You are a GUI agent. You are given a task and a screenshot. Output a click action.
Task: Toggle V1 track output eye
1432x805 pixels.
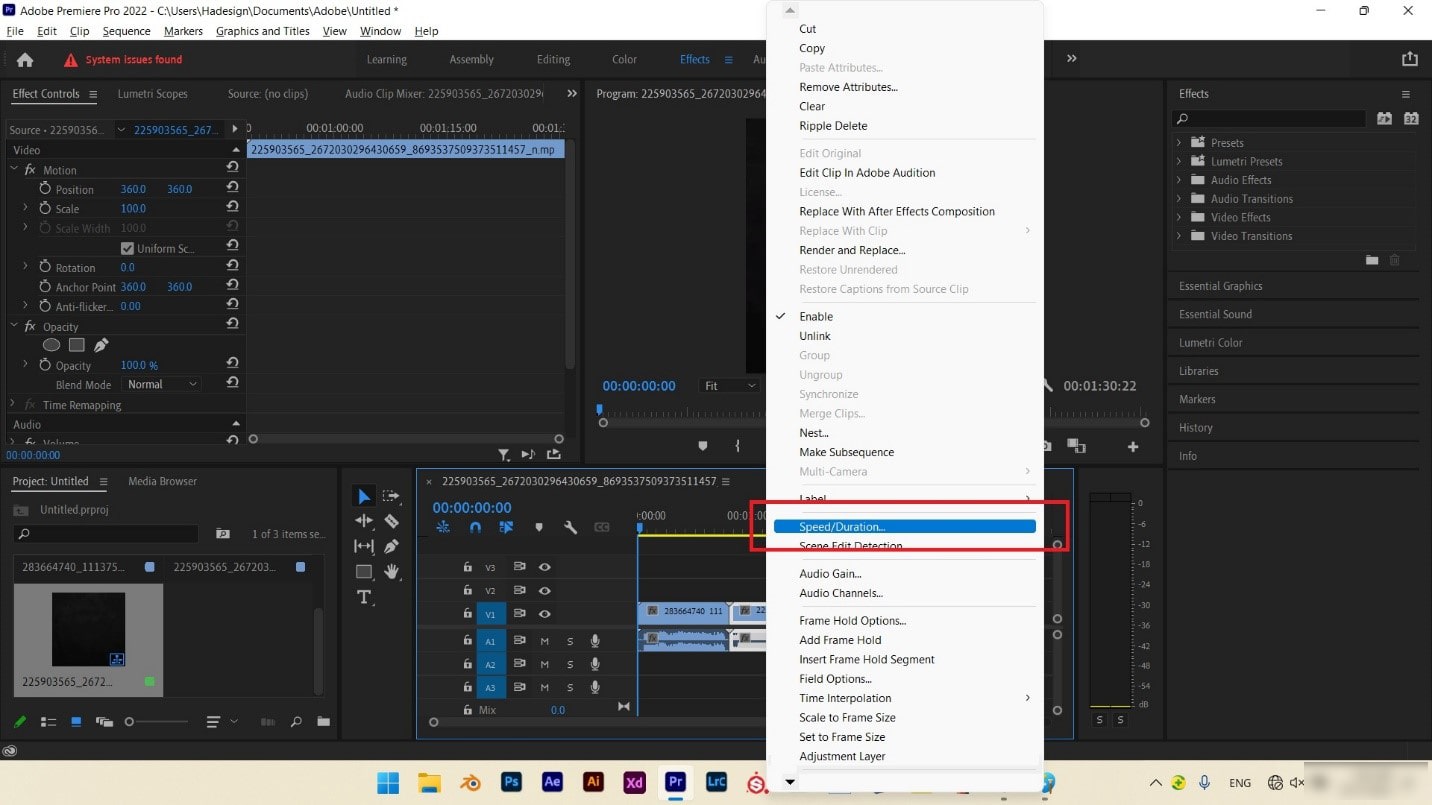pos(545,614)
